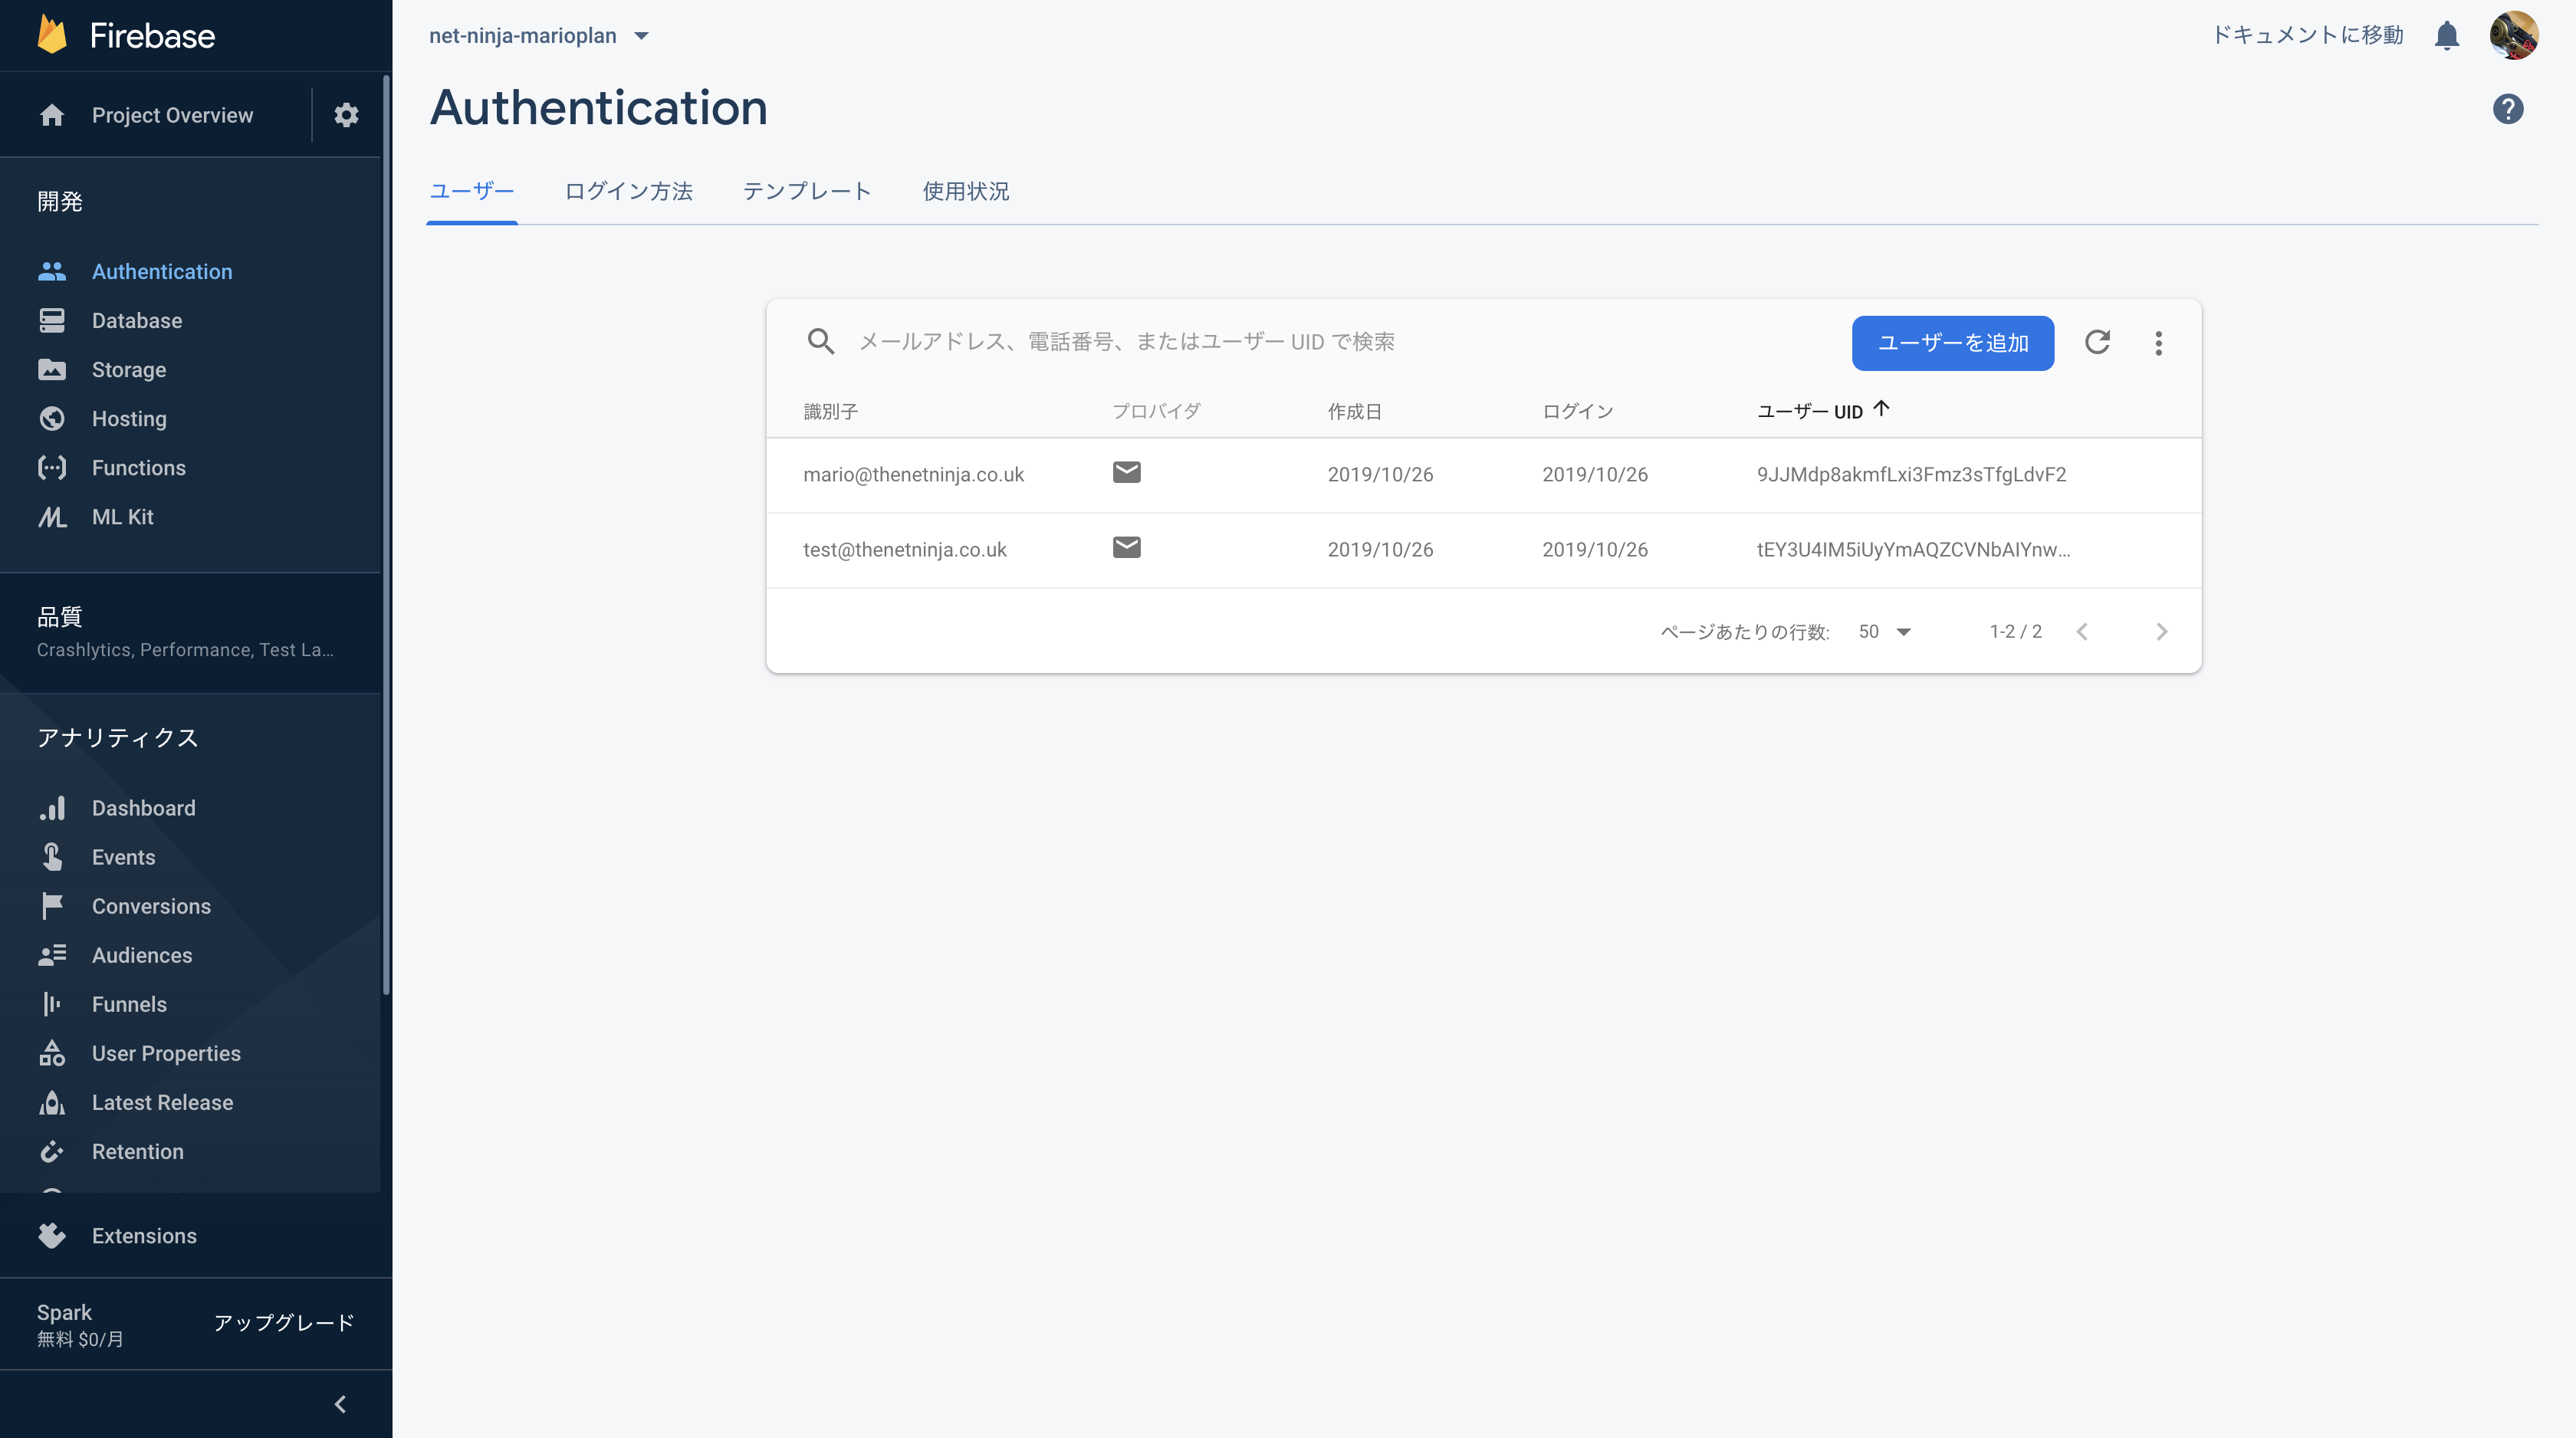The image size is (2576, 1438).
Task: Click the Database icon in sidebar
Action: click(x=52, y=320)
